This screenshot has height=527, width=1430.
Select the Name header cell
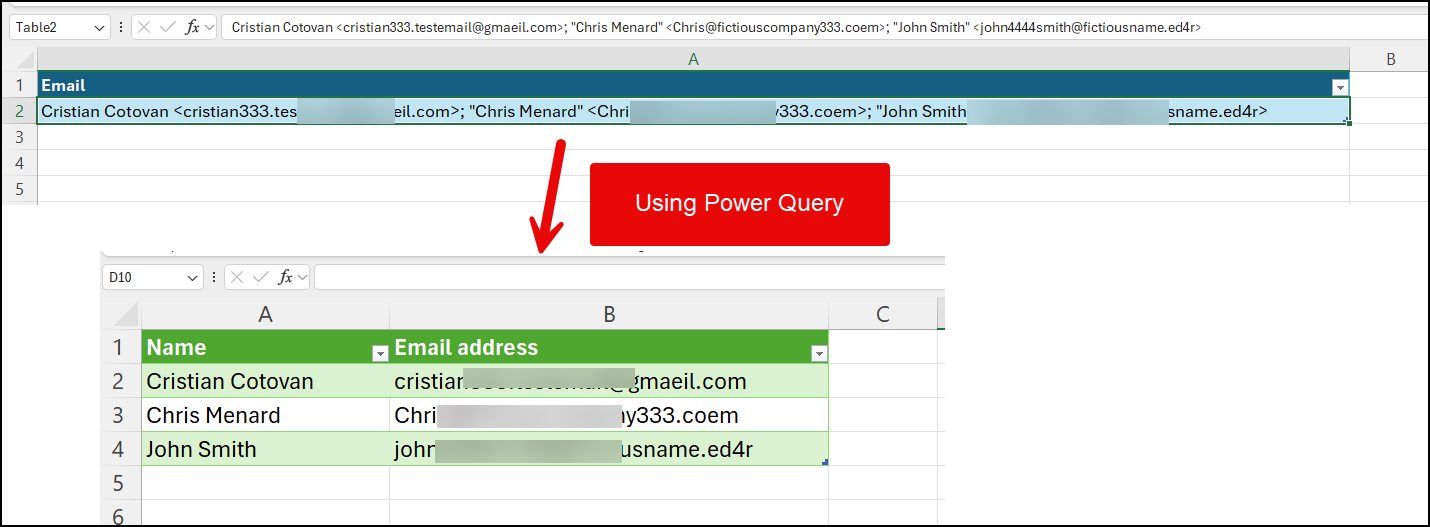click(265, 347)
